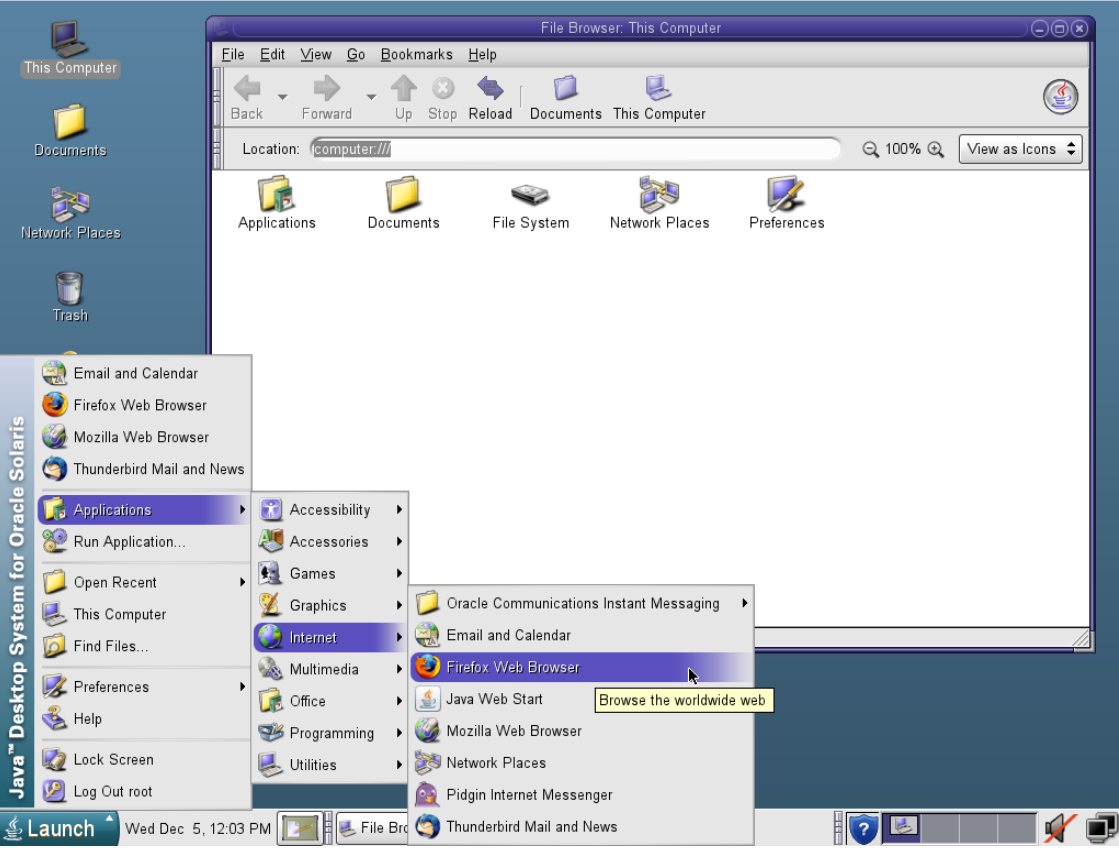
Task: Toggle the muted volume speaker icon
Action: [1059, 828]
